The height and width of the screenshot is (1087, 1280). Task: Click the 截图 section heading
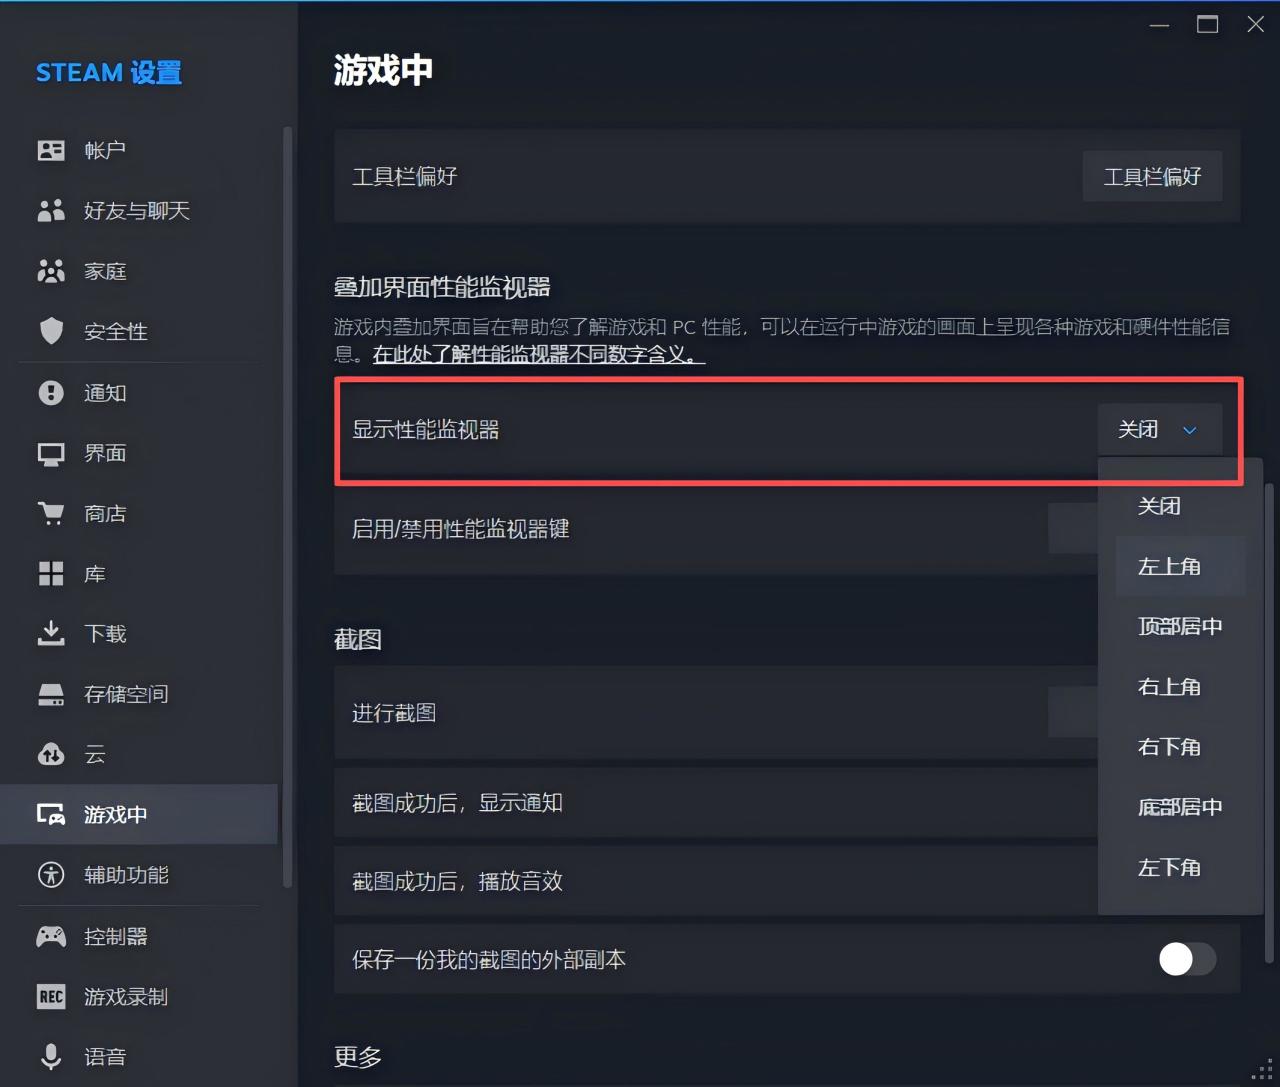point(358,640)
